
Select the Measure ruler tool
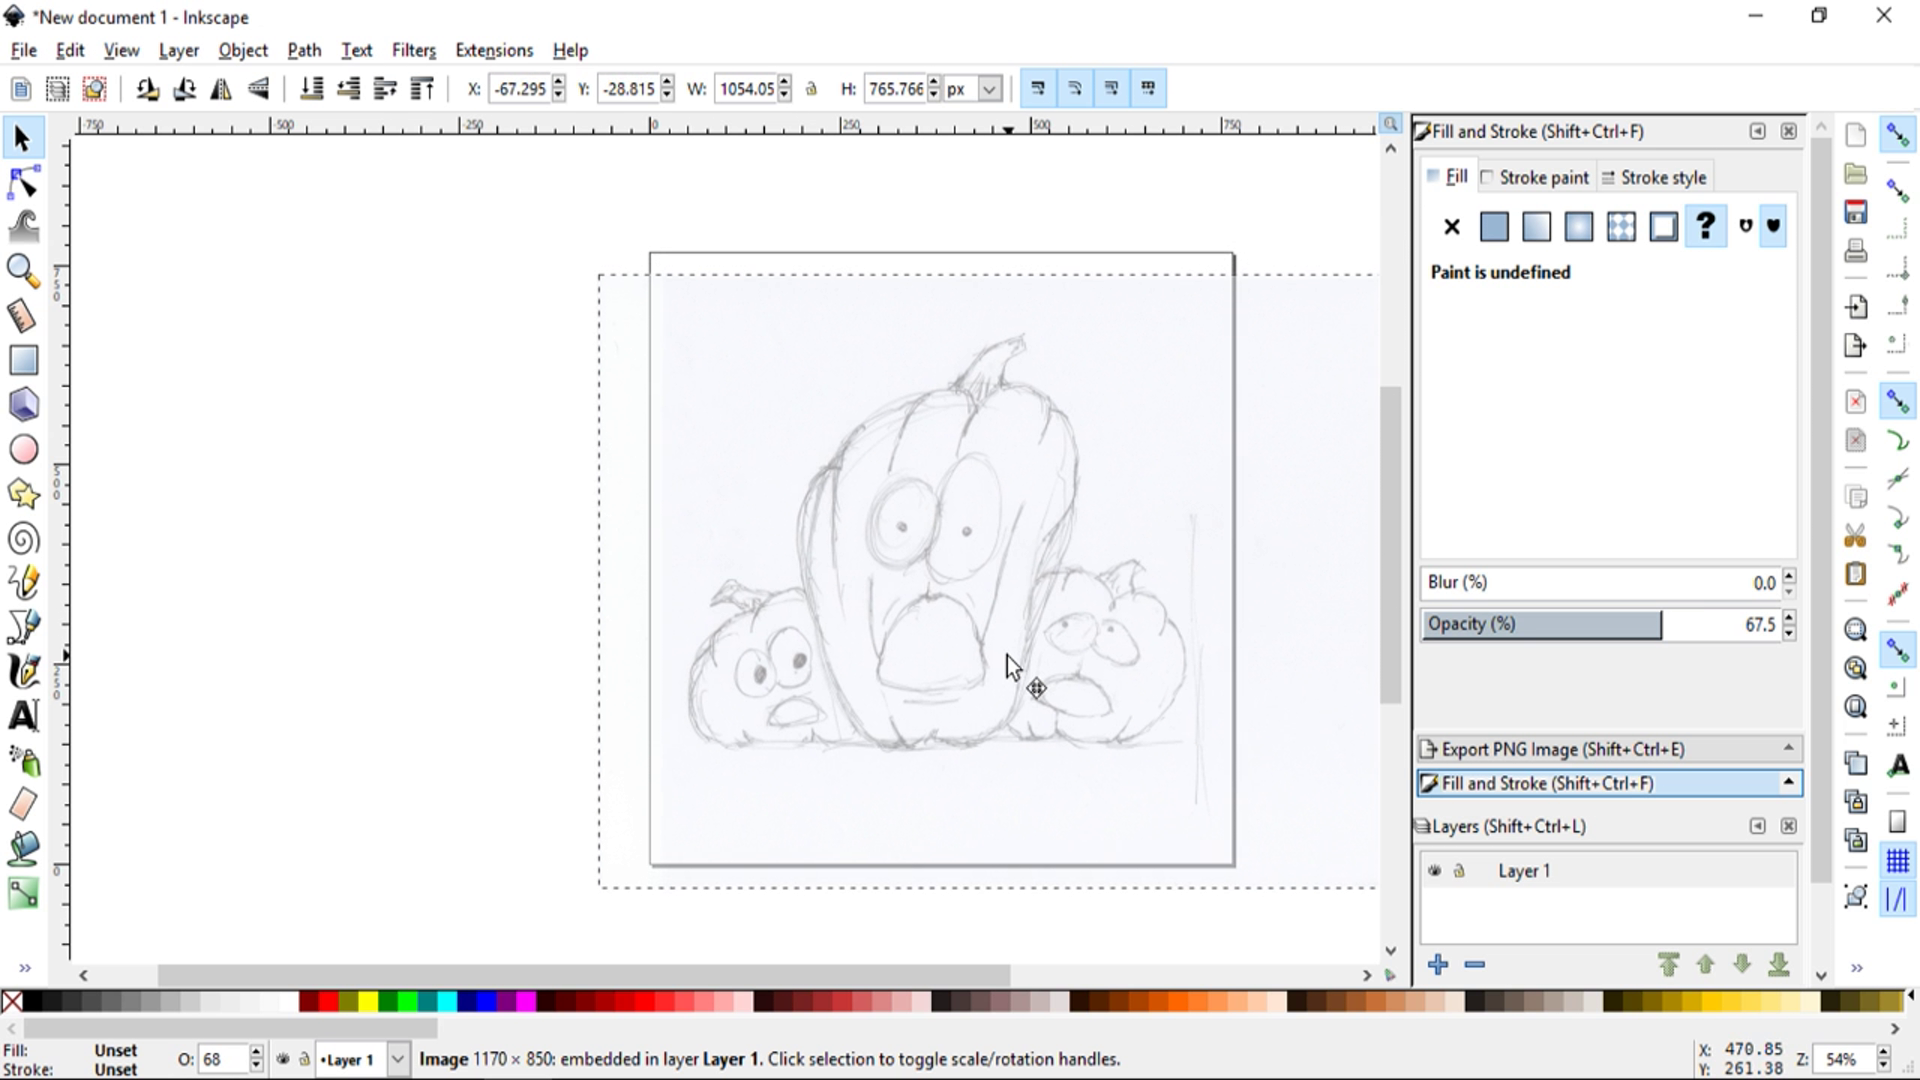click(22, 316)
